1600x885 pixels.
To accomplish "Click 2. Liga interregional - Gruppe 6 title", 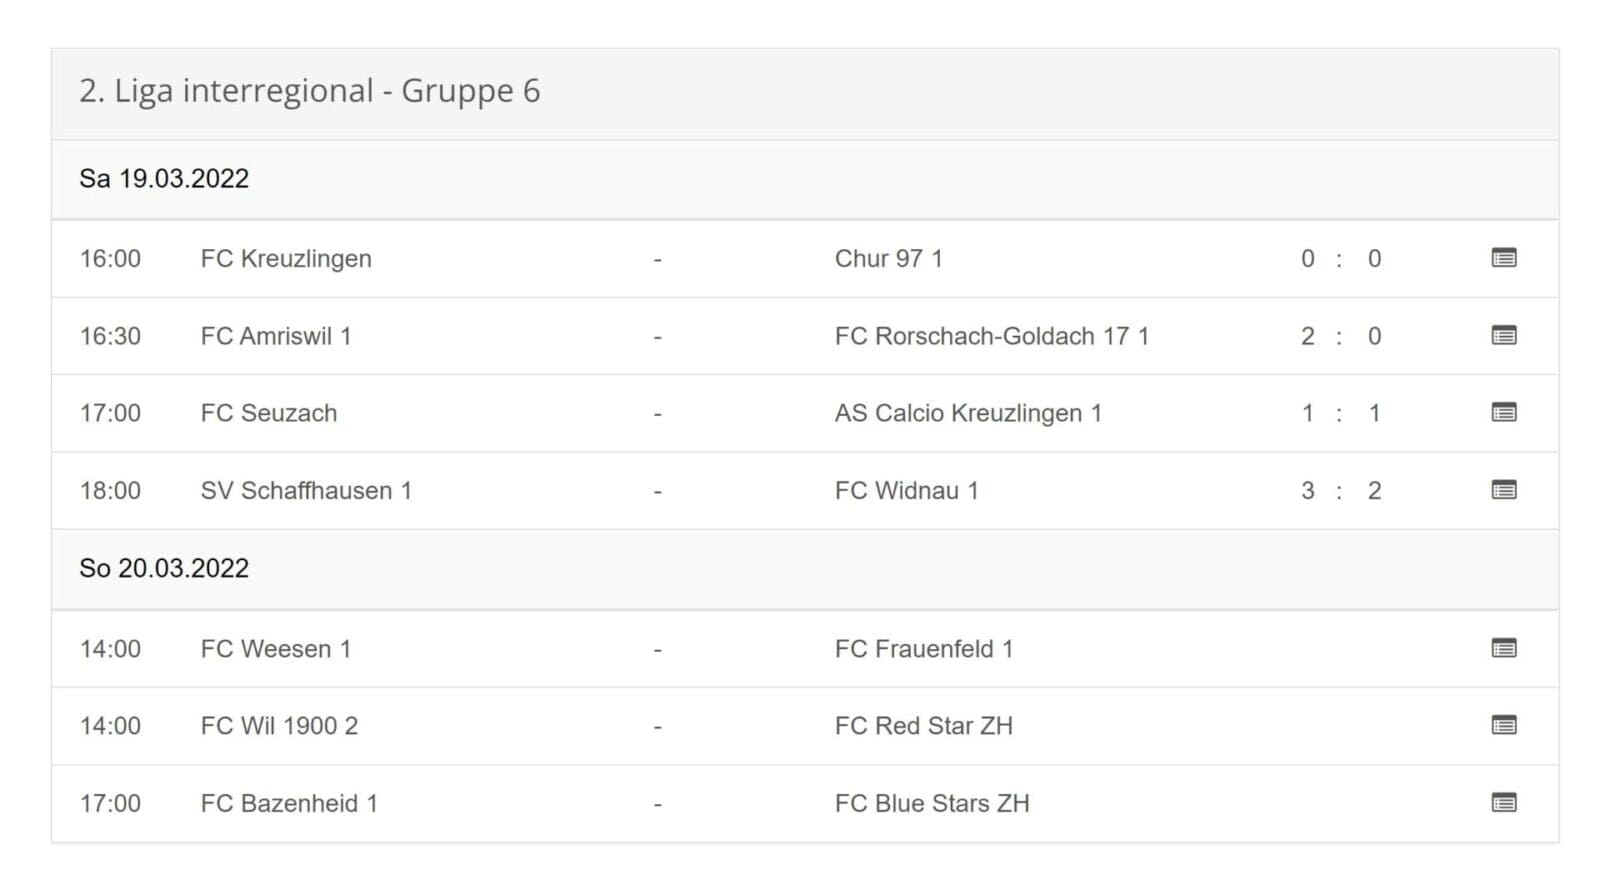I will click(x=309, y=91).
